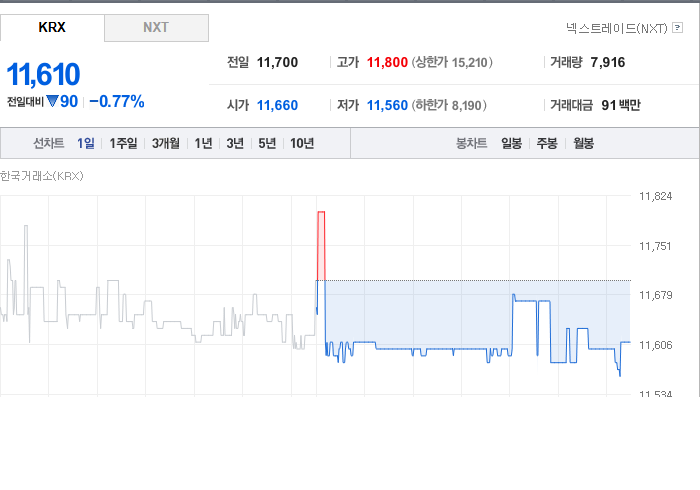Click the 봉차트 label
Viewport: 700px width, 490px height.
(x=471, y=143)
